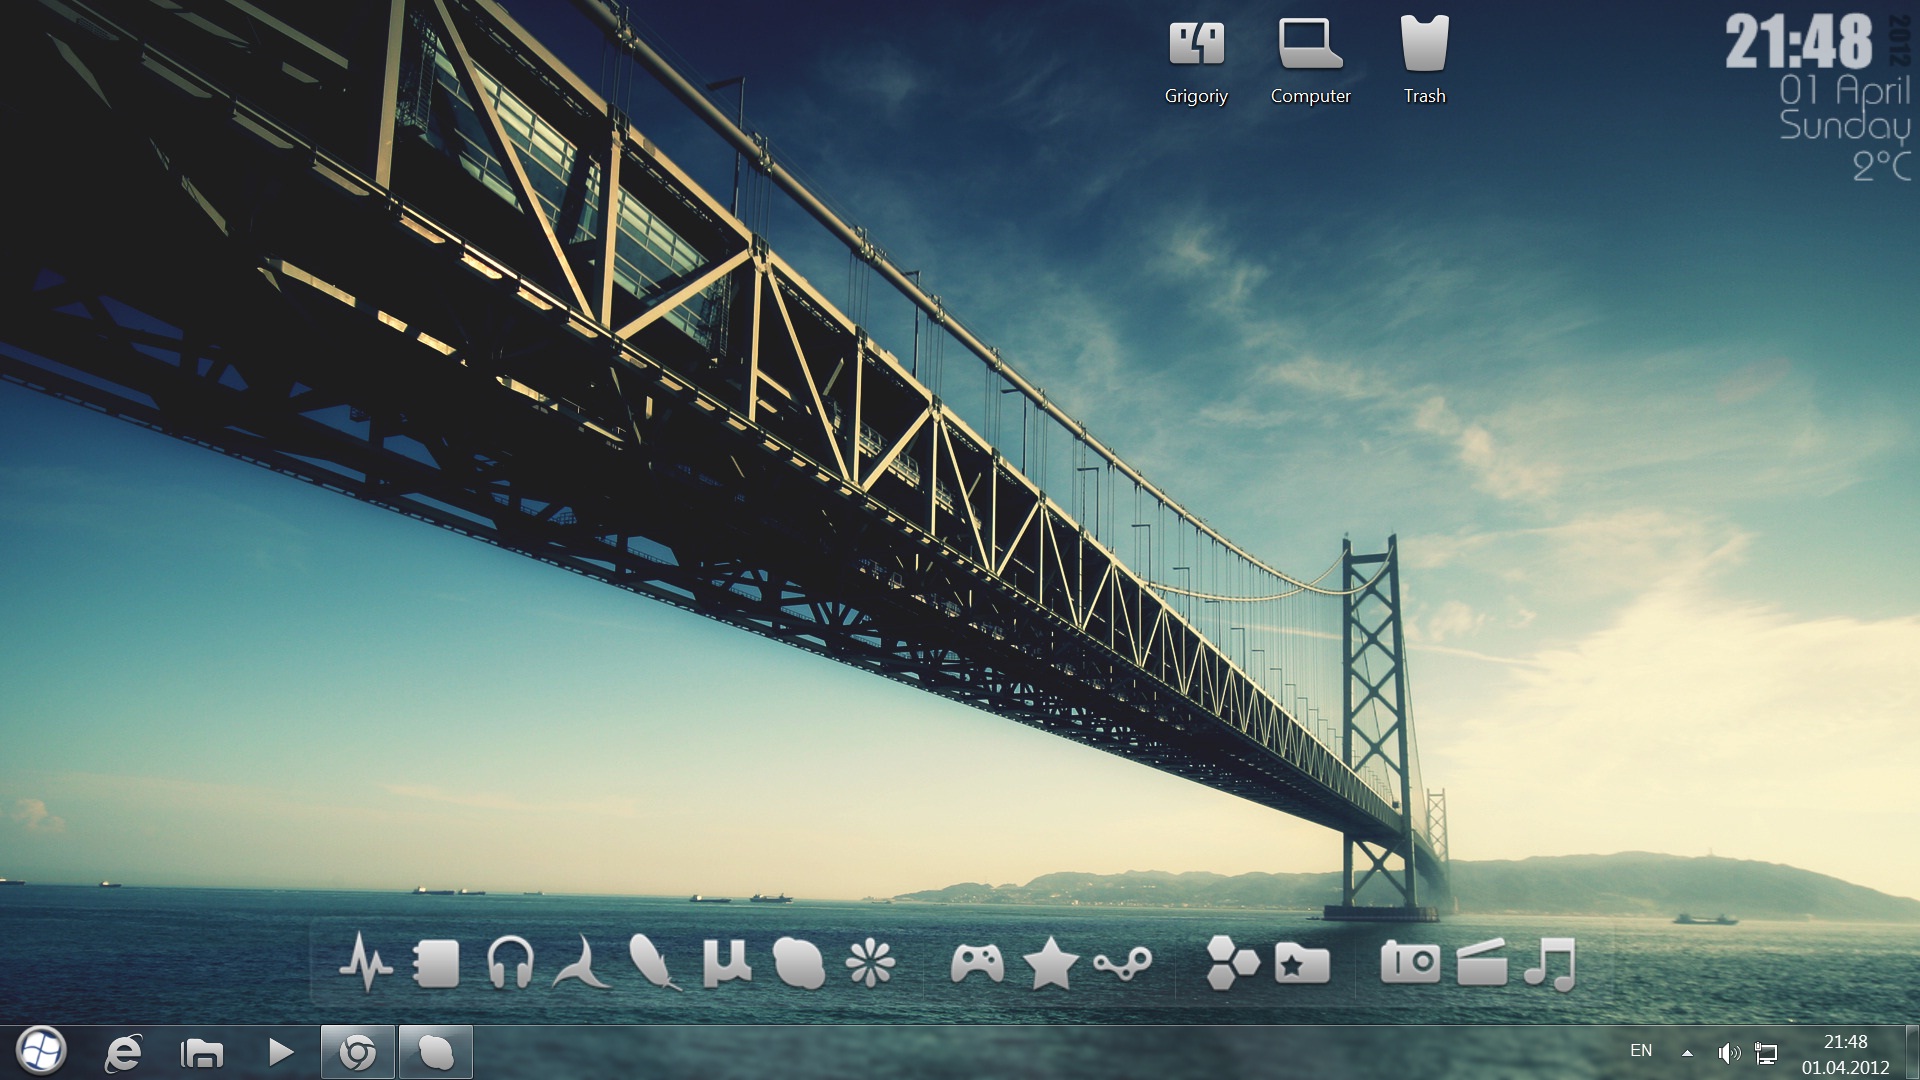Open the ICQ flower icon in dock
1920x1080 pixels.
pyautogui.click(x=870, y=964)
